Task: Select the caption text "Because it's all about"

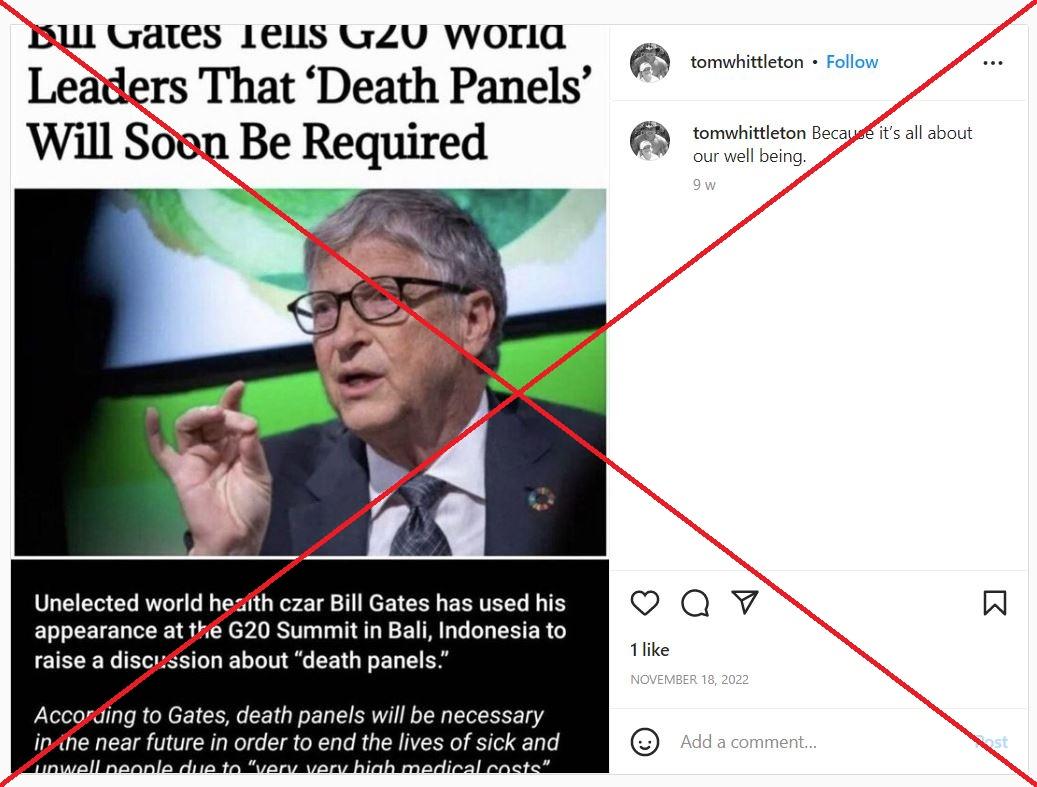Action: [892, 133]
